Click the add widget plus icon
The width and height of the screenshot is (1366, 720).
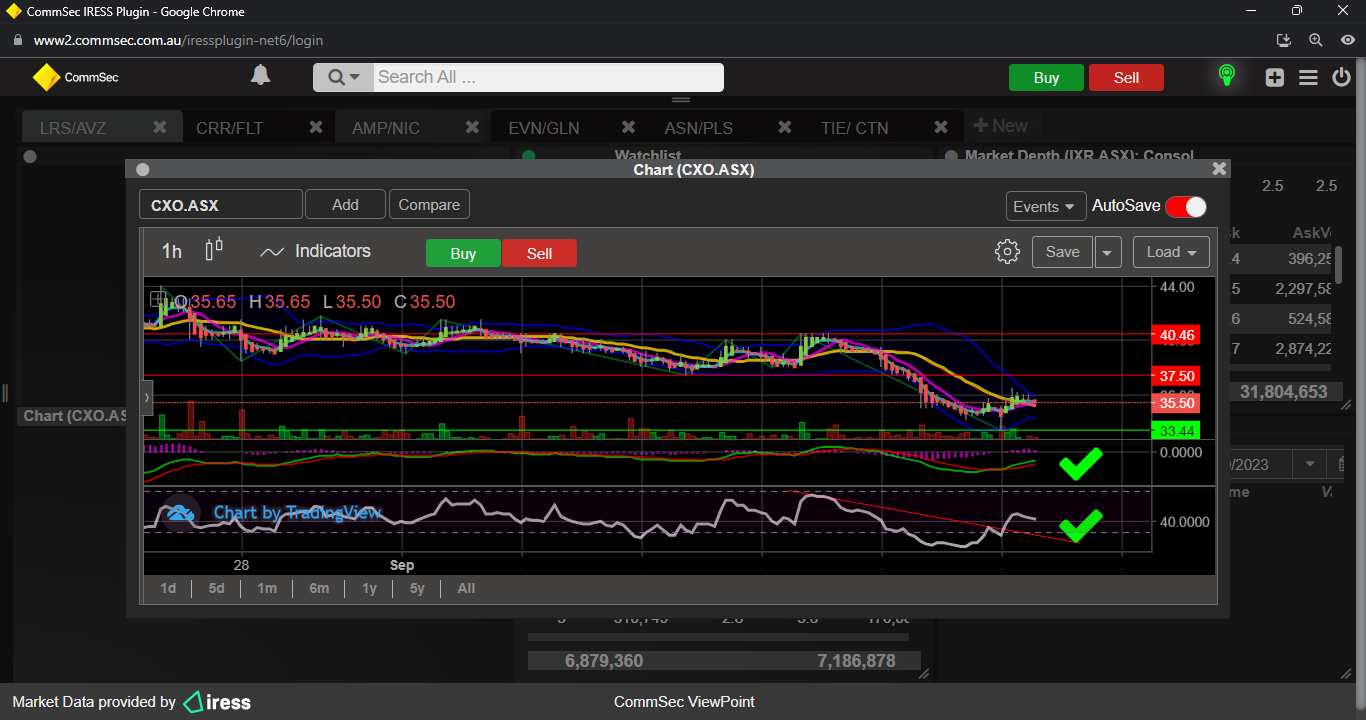[x=1274, y=77]
